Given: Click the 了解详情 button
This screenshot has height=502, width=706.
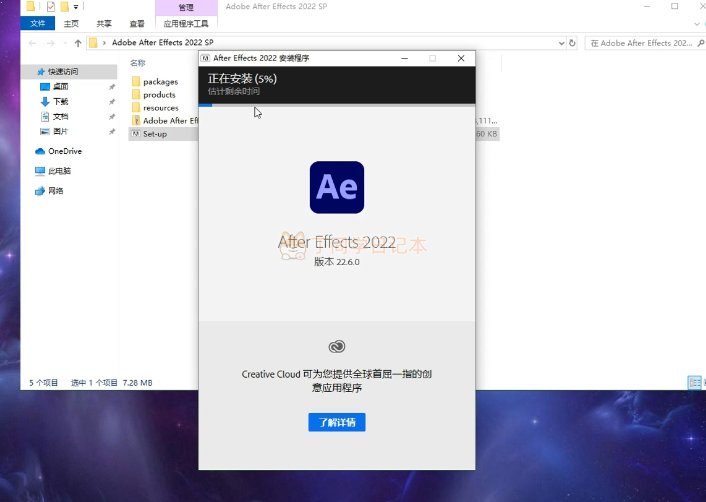Looking at the screenshot, I should pos(336,423).
